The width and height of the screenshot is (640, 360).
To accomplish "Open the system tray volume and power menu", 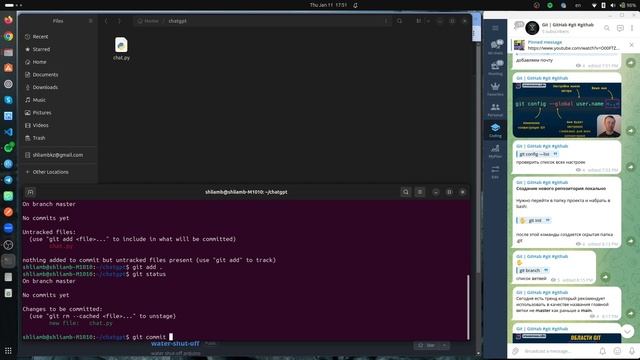I will (x=612, y=5).
